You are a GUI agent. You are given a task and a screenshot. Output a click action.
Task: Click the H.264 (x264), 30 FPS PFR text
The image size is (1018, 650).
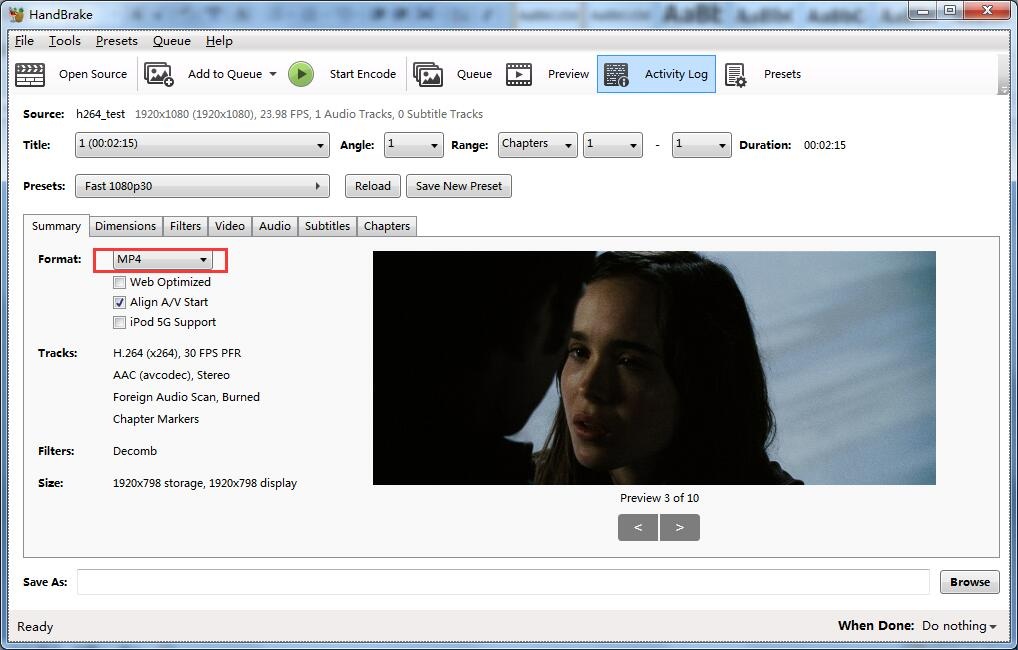[x=177, y=353]
